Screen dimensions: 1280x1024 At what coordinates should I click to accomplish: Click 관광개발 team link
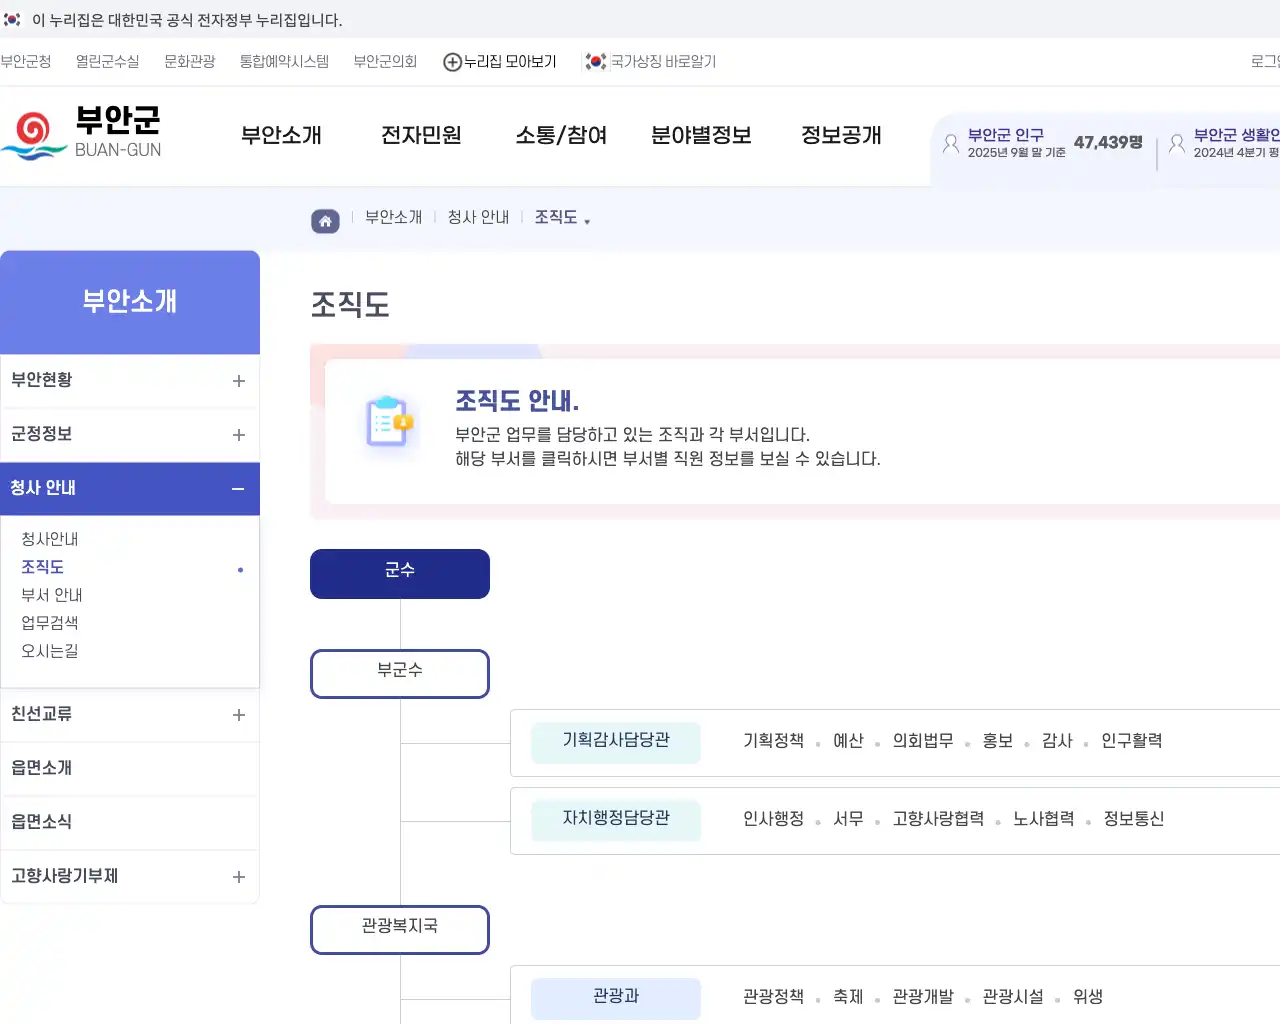click(x=923, y=997)
